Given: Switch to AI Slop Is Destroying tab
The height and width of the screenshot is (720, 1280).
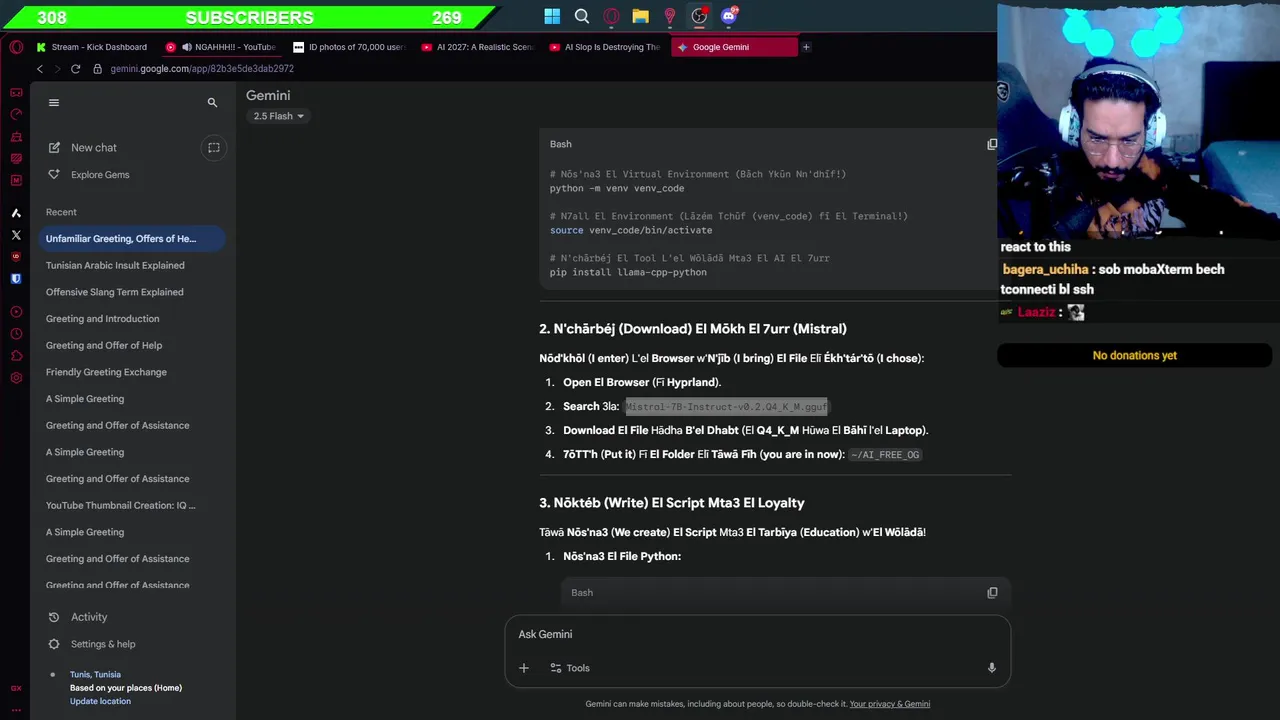Looking at the screenshot, I should click(x=606, y=47).
